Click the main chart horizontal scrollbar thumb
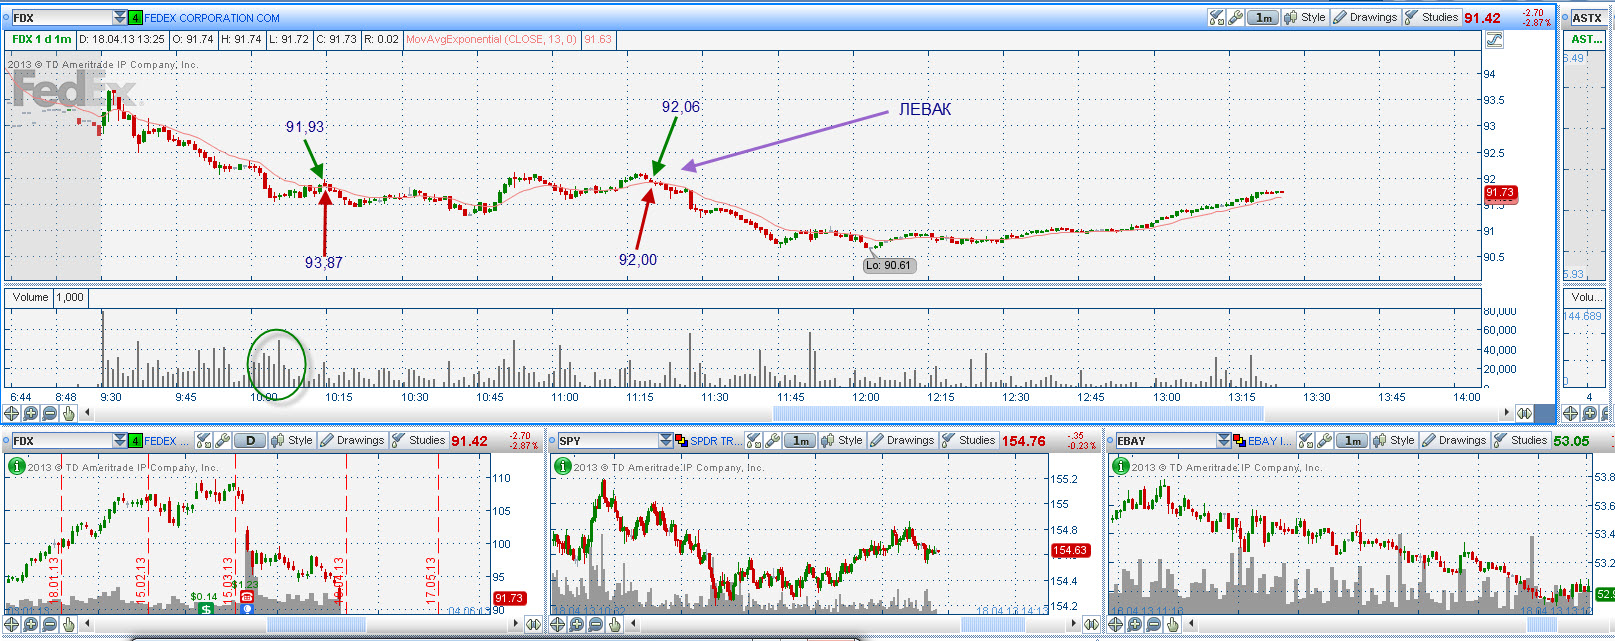This screenshot has height=641, width=1615. pos(1018,413)
